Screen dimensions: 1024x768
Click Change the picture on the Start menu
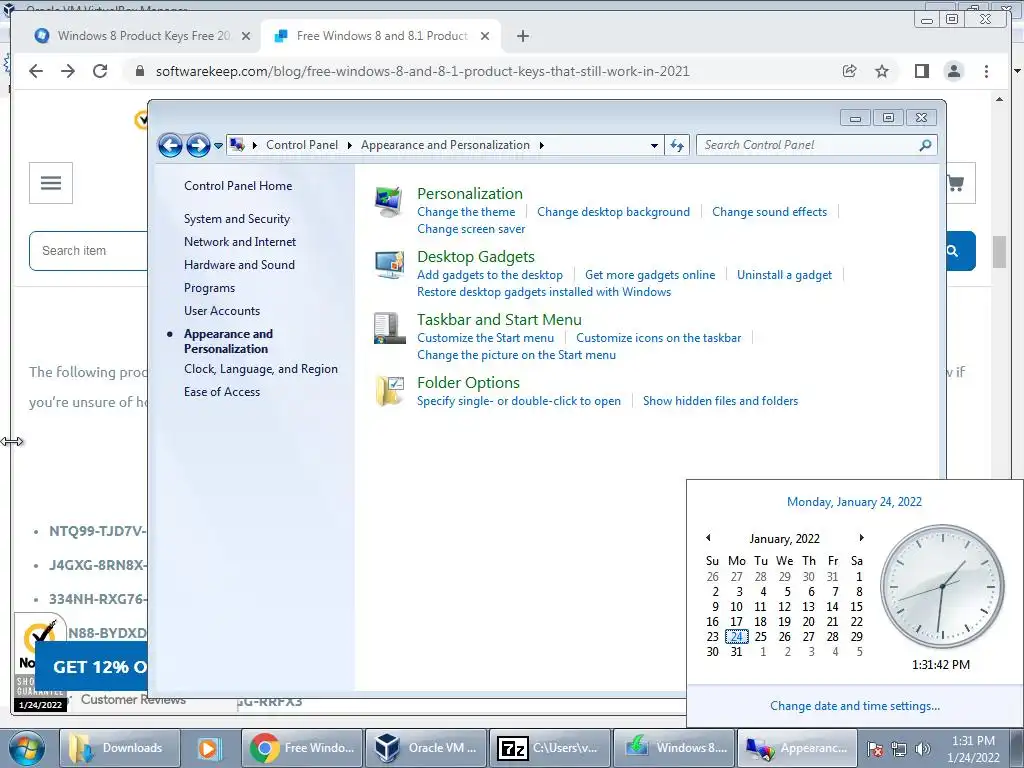[x=516, y=355]
